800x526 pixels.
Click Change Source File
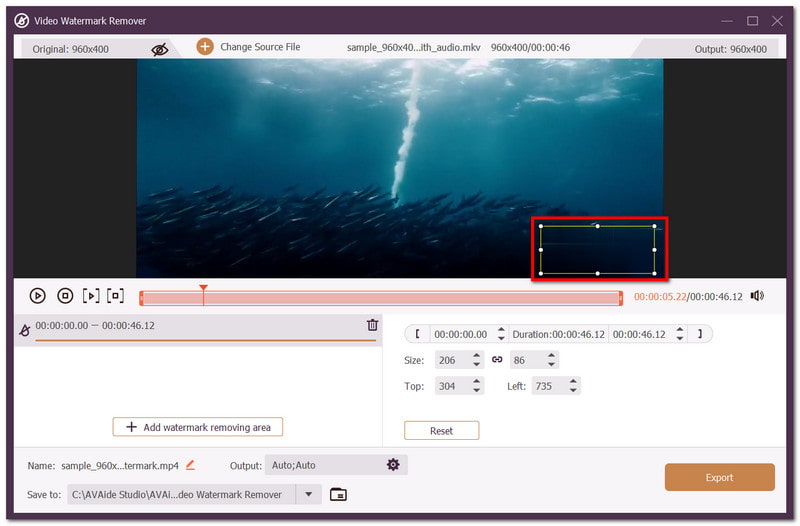tap(248, 47)
